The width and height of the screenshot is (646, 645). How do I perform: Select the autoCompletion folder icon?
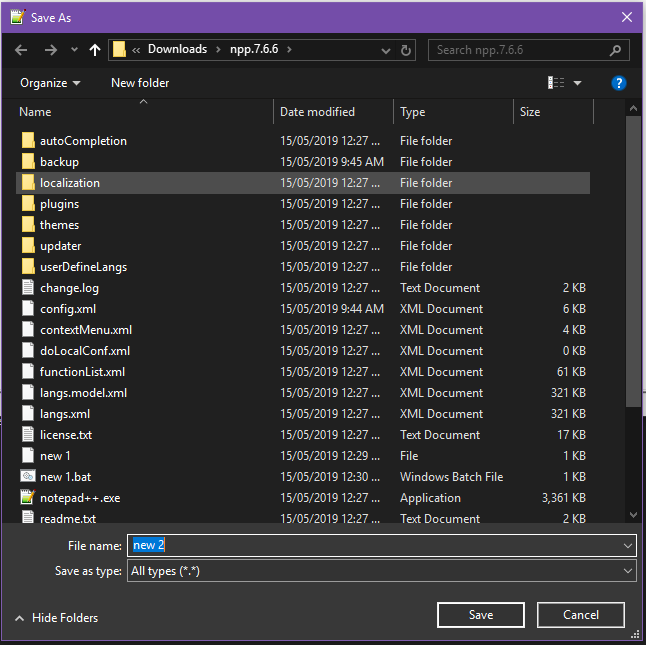28,140
